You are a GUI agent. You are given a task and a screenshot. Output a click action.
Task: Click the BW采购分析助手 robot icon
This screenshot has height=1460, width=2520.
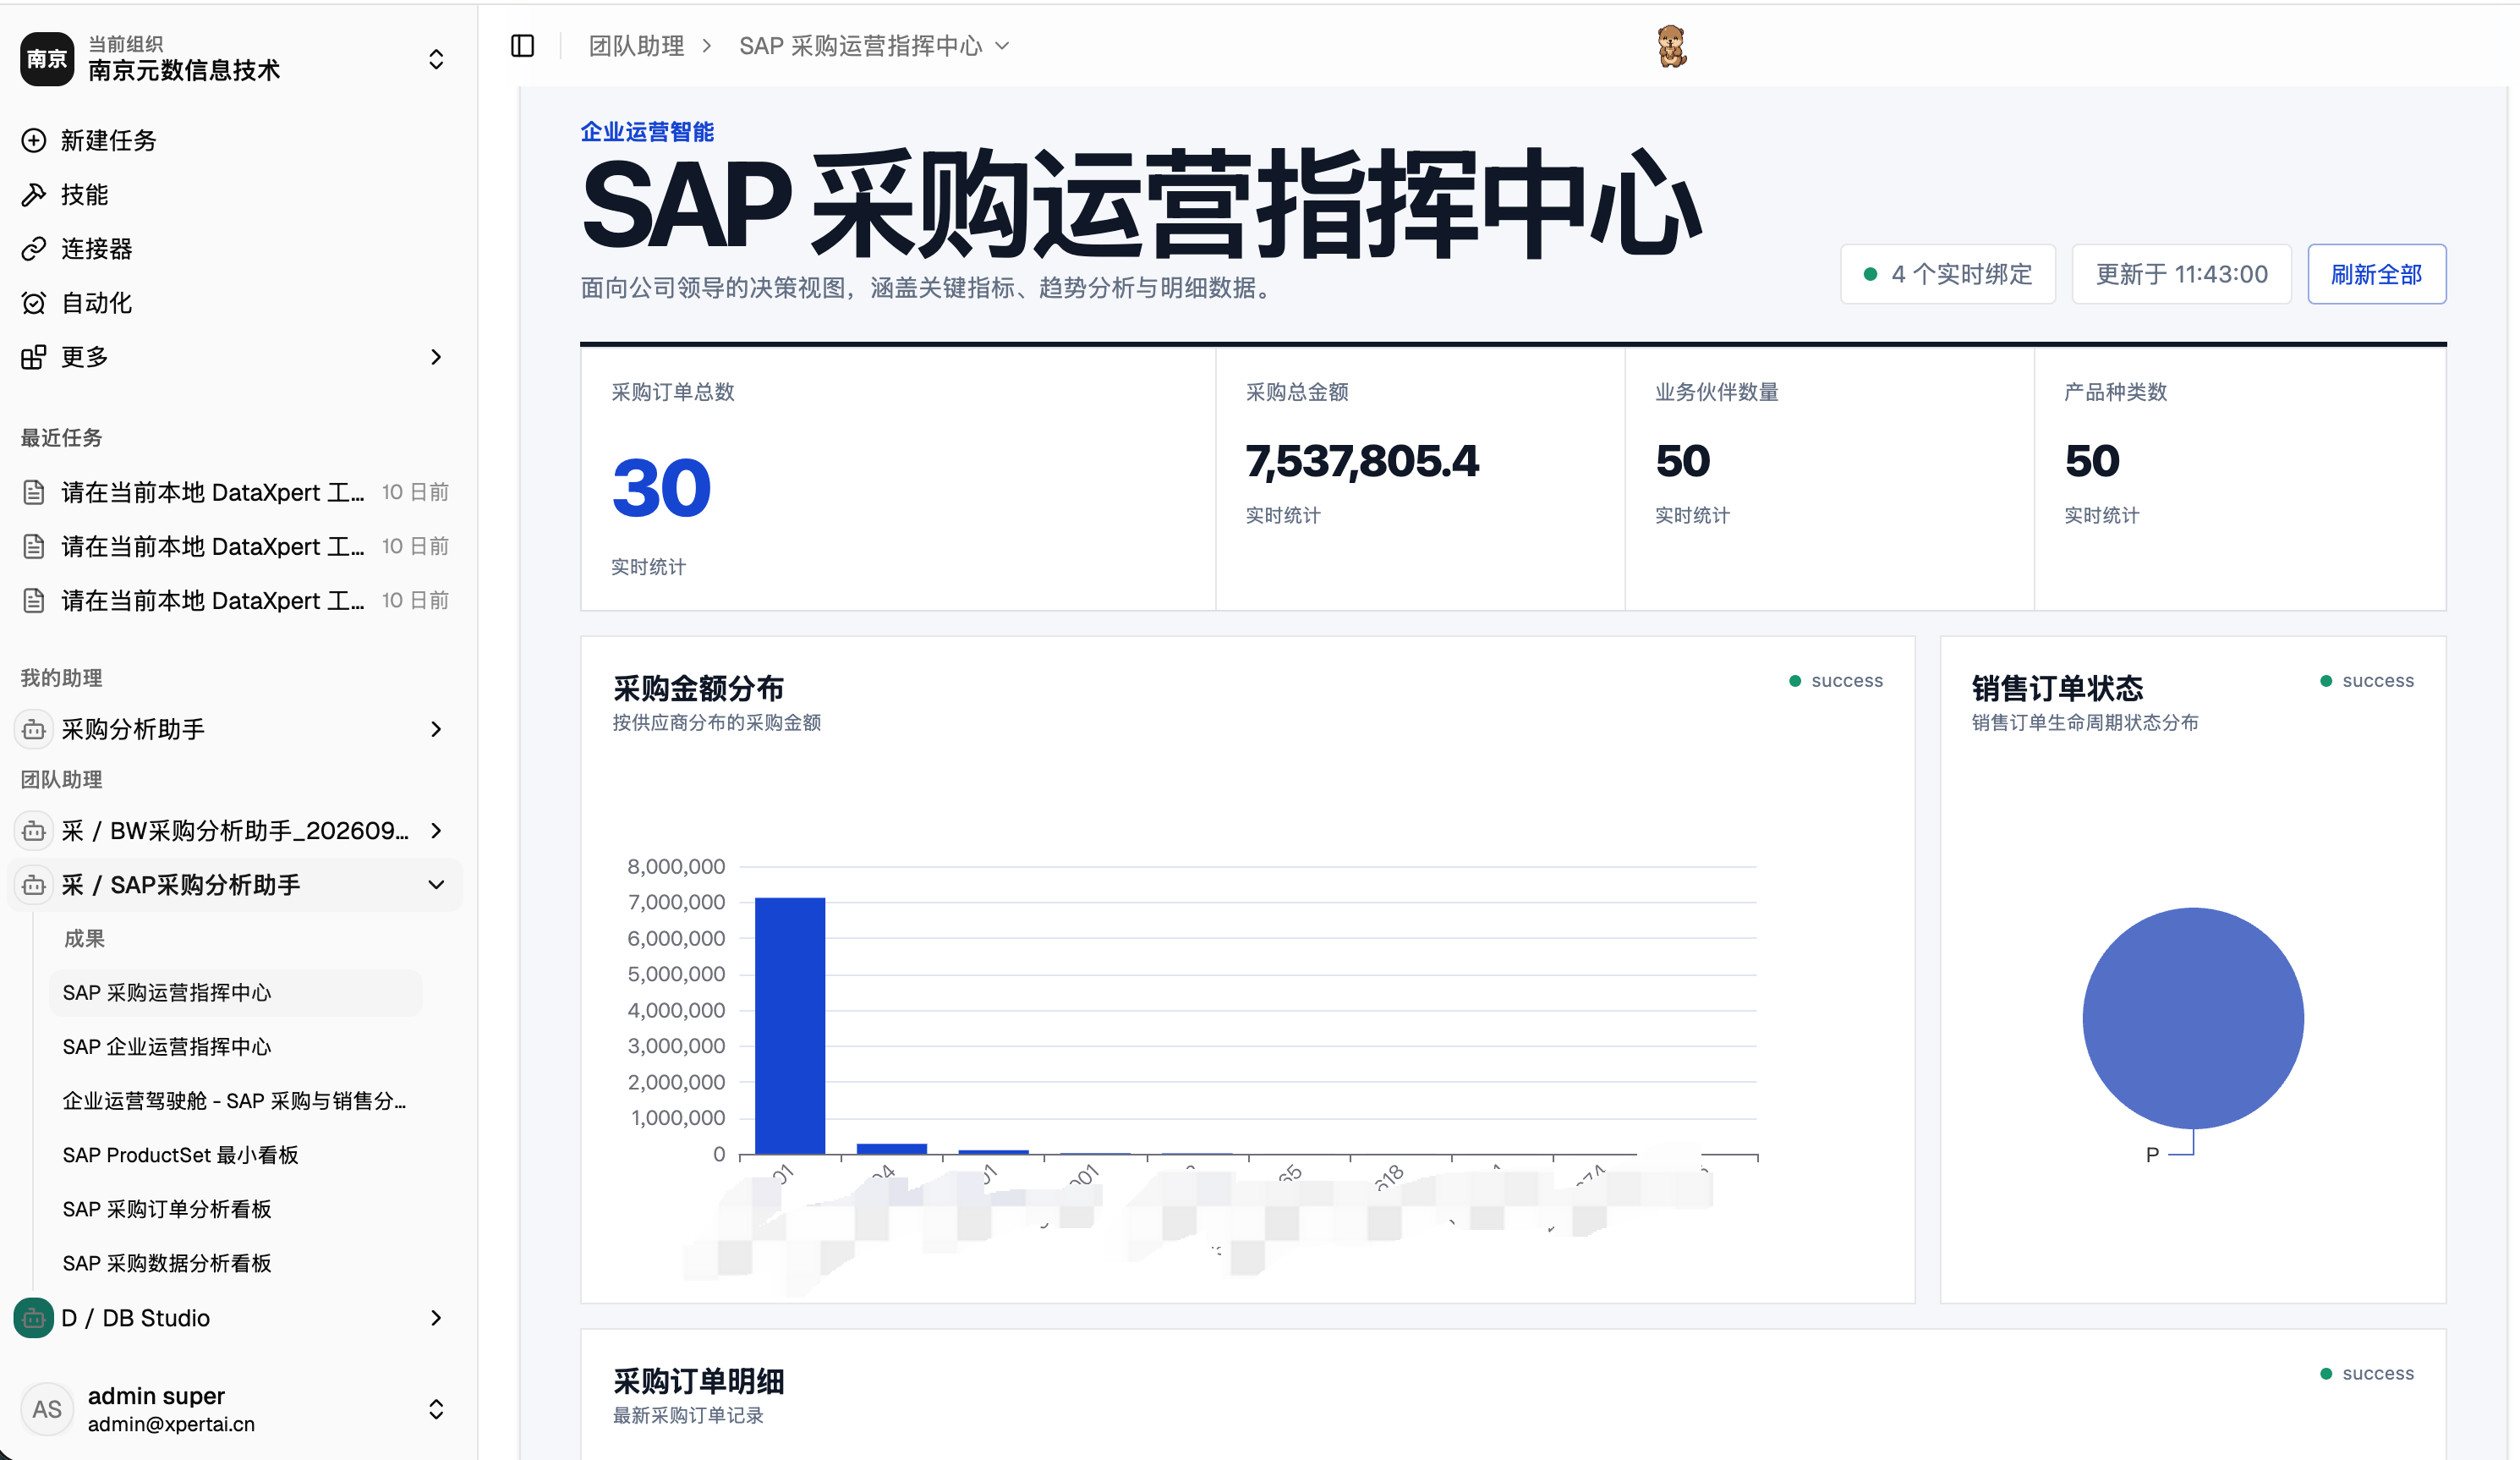click(34, 830)
